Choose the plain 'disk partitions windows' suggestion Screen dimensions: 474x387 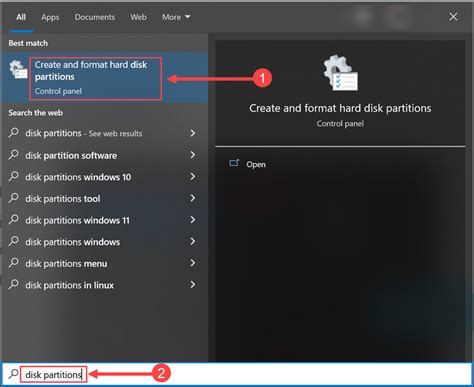coord(105,242)
